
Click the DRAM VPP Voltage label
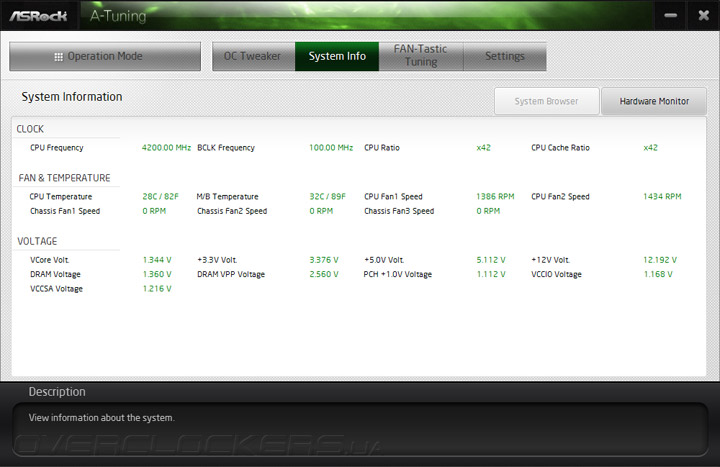pyautogui.click(x=231, y=274)
